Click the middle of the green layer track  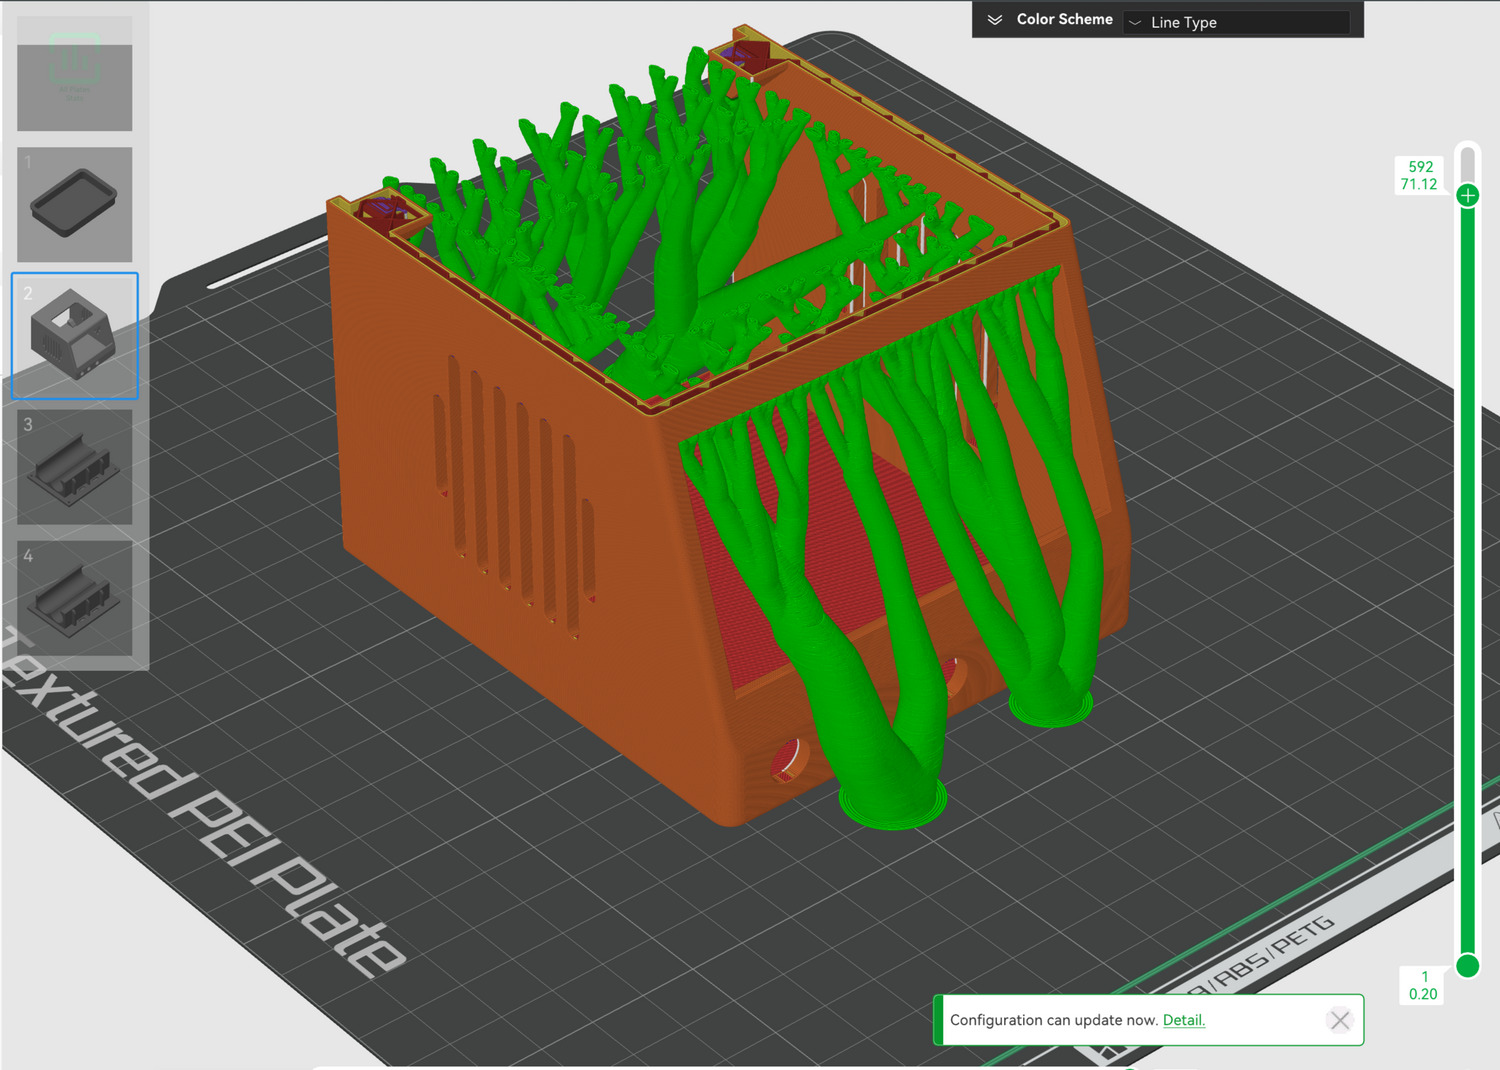tap(1467, 580)
